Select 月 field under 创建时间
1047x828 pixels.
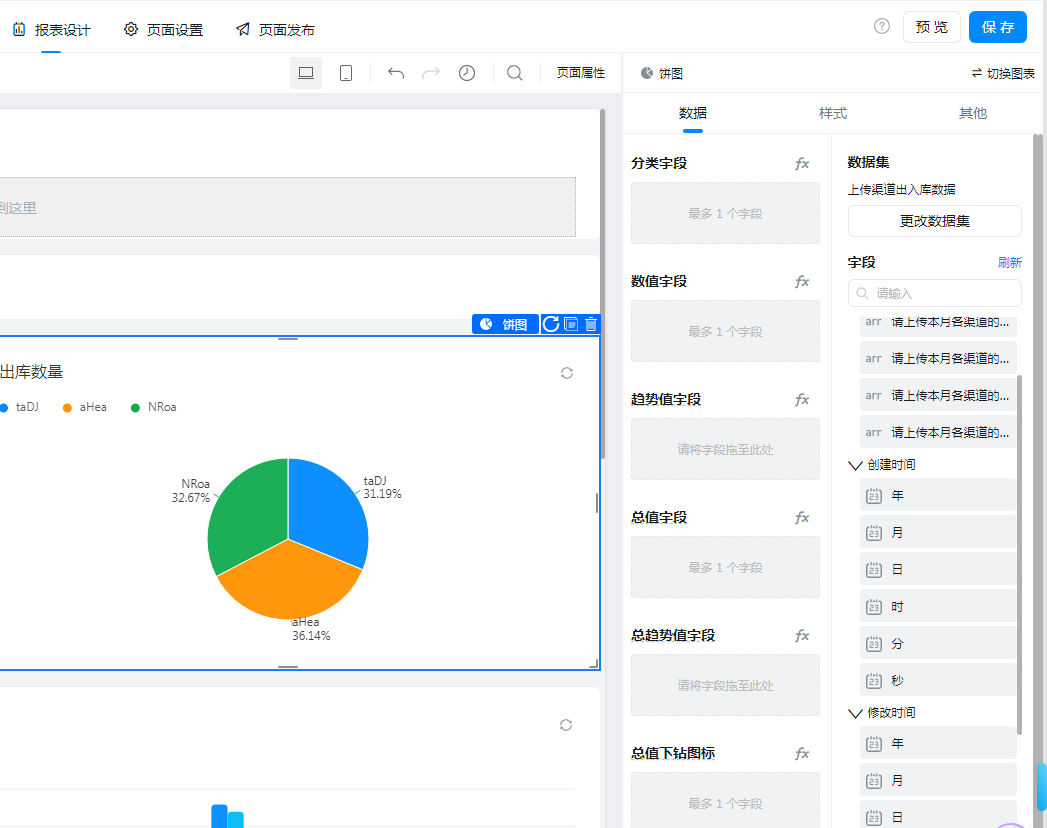click(938, 532)
